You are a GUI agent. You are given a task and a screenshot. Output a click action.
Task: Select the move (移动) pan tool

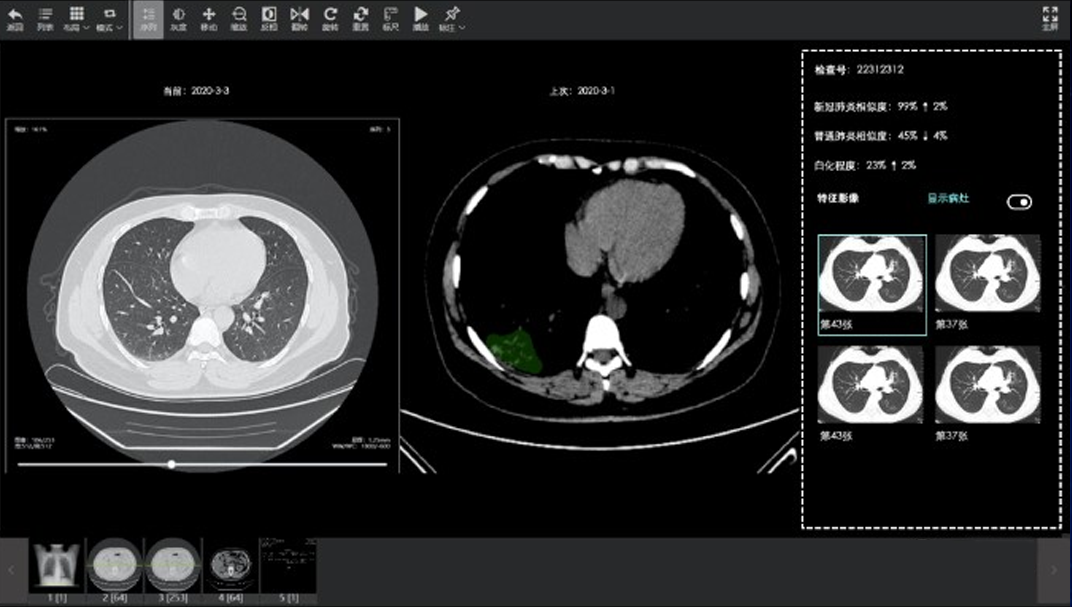pyautogui.click(x=209, y=18)
